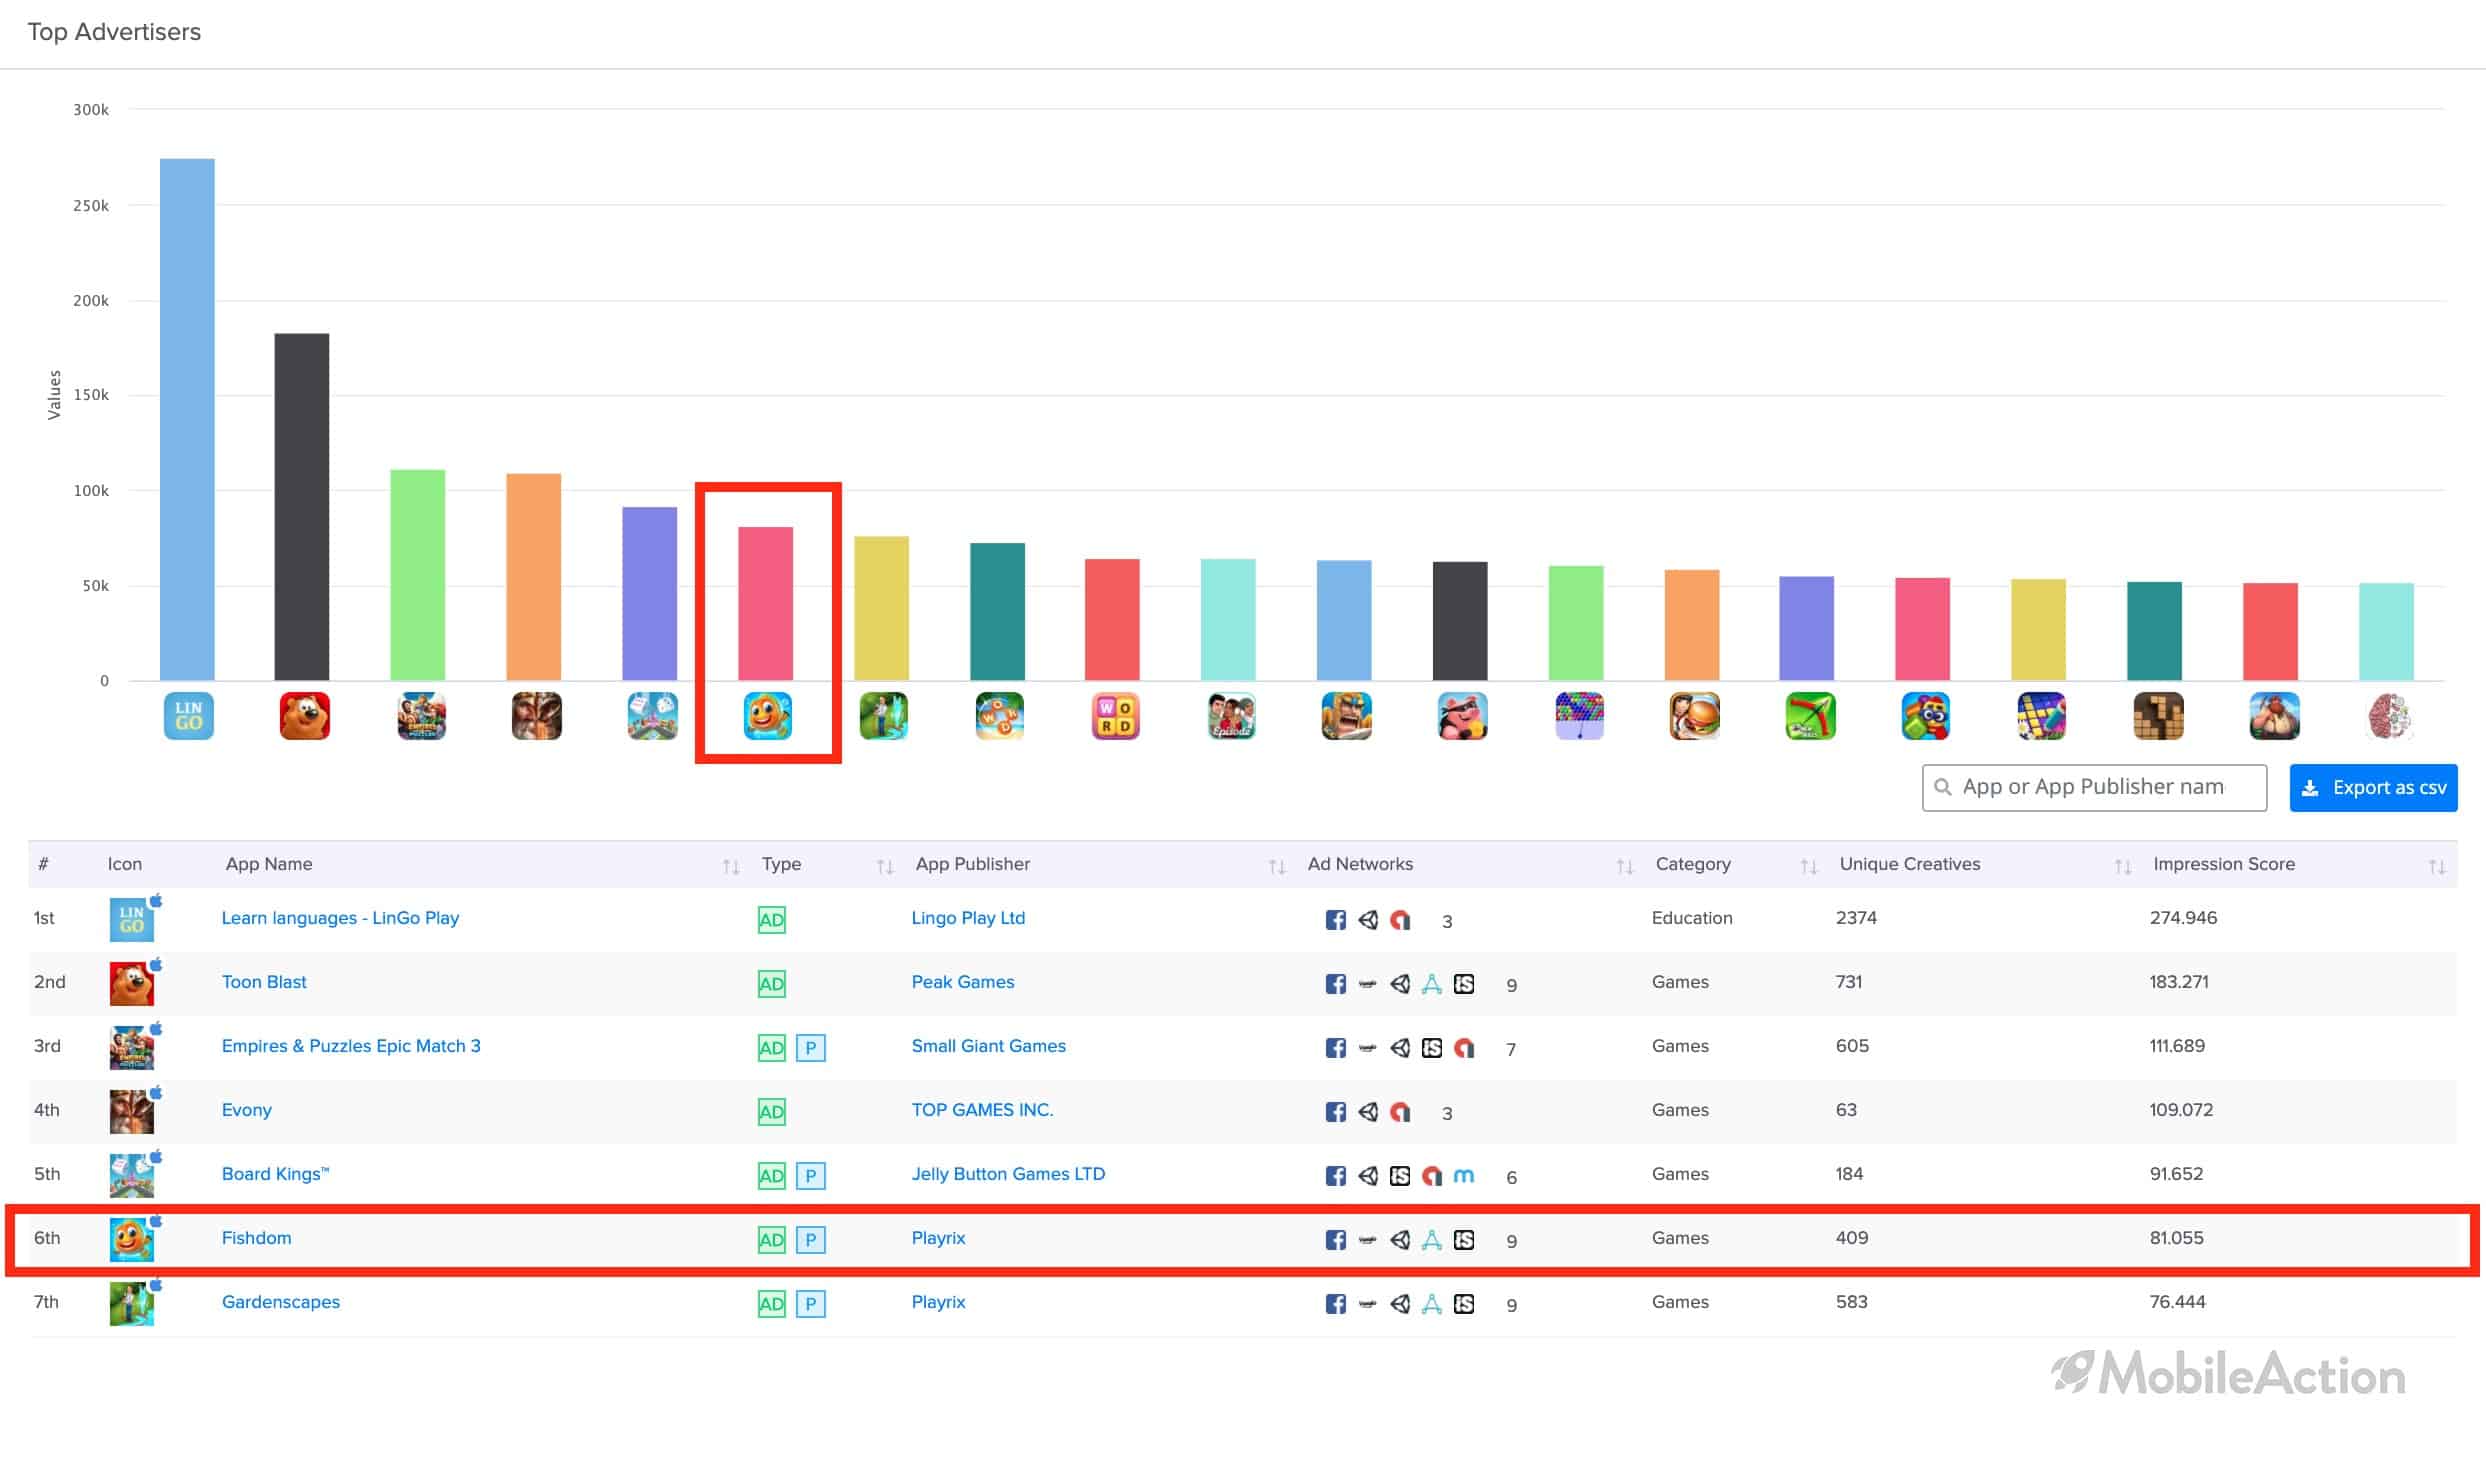Open the Peak Games publisher link

(x=963, y=982)
